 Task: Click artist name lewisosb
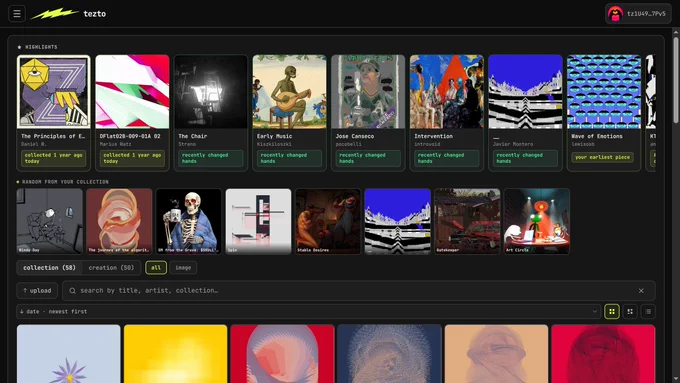583,144
